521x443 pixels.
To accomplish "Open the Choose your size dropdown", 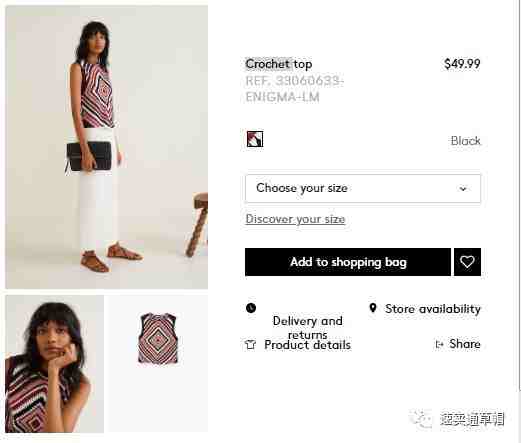I will click(x=363, y=188).
